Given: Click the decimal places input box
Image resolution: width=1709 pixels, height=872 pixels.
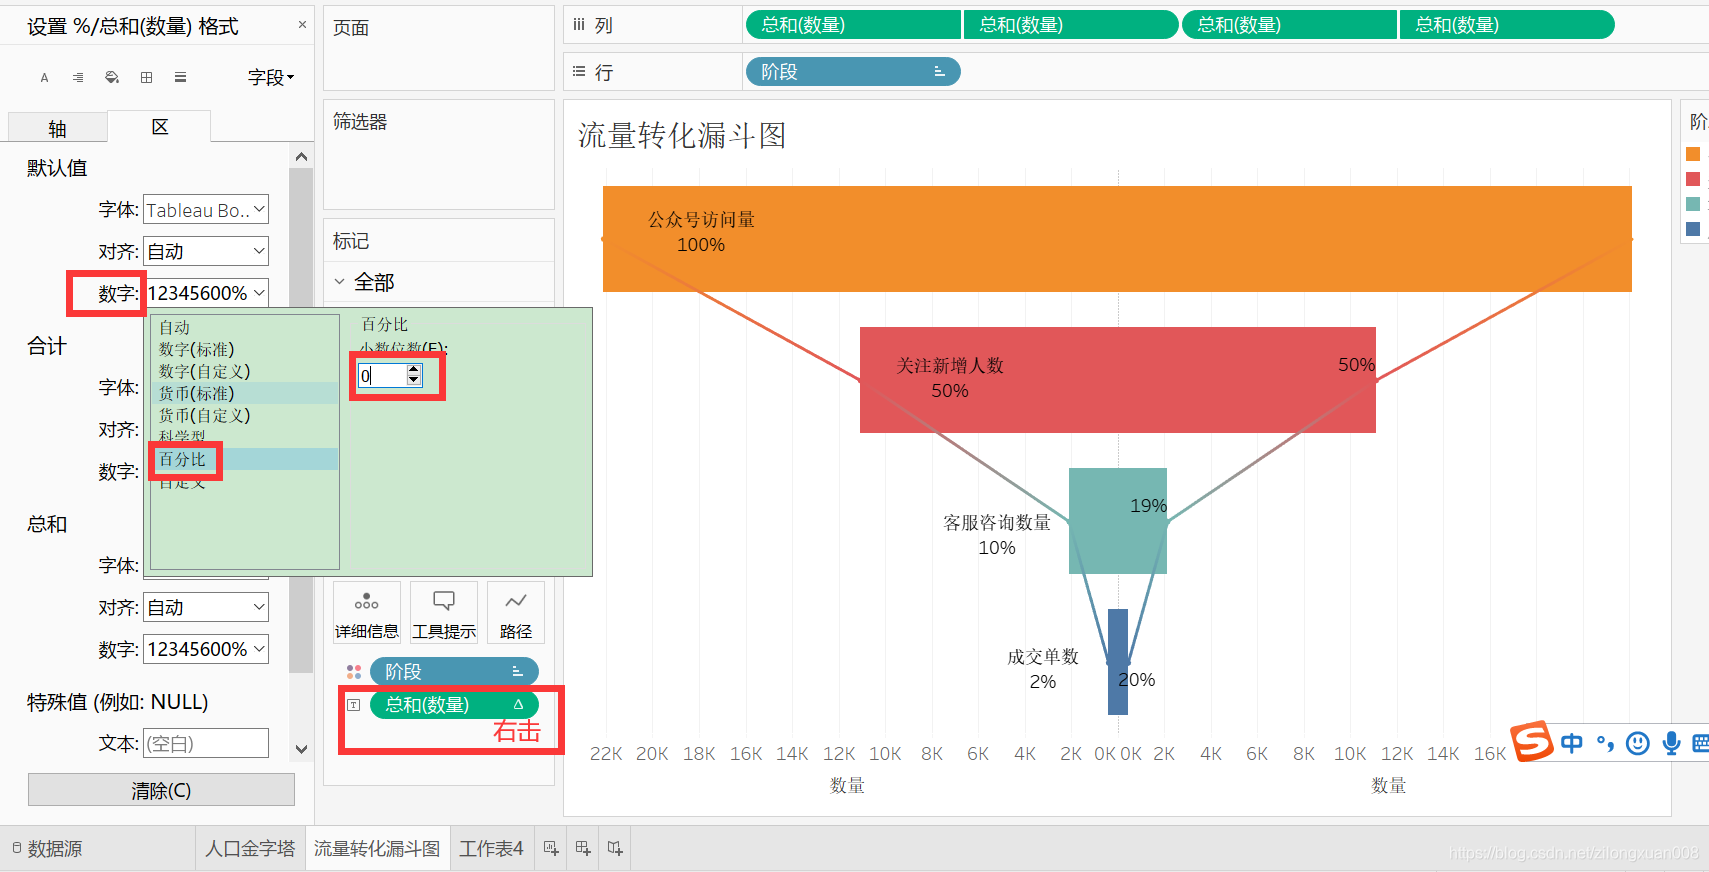Looking at the screenshot, I should (x=382, y=375).
